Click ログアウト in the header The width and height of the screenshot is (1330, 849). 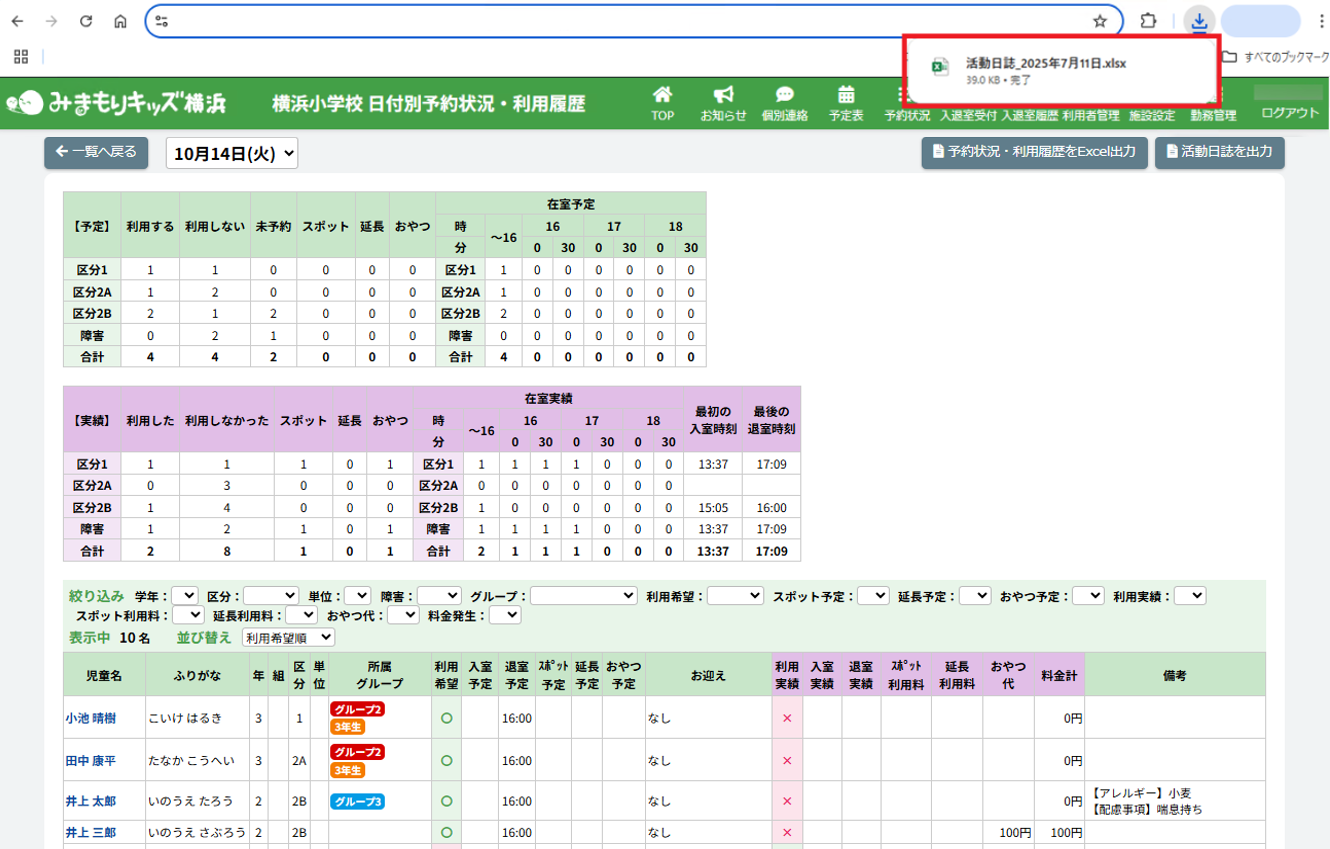tap(1290, 113)
